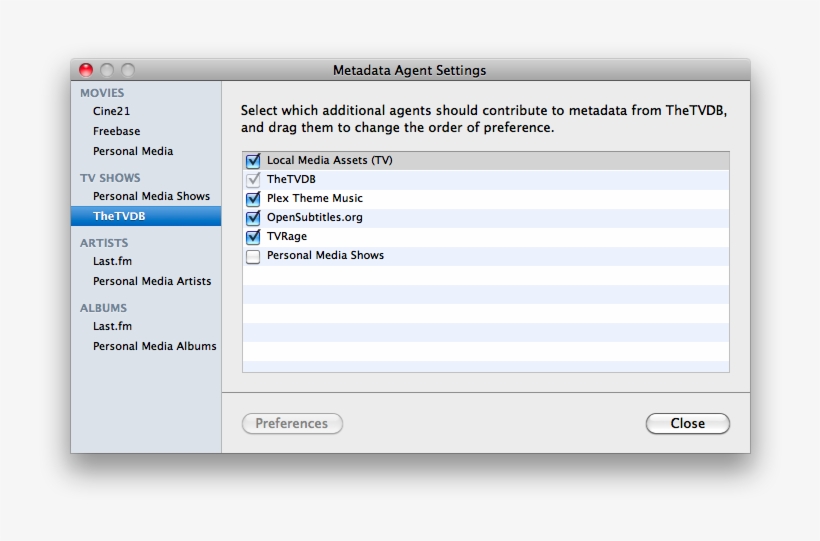Click the red window close button
This screenshot has width=820, height=541.
click(86, 70)
